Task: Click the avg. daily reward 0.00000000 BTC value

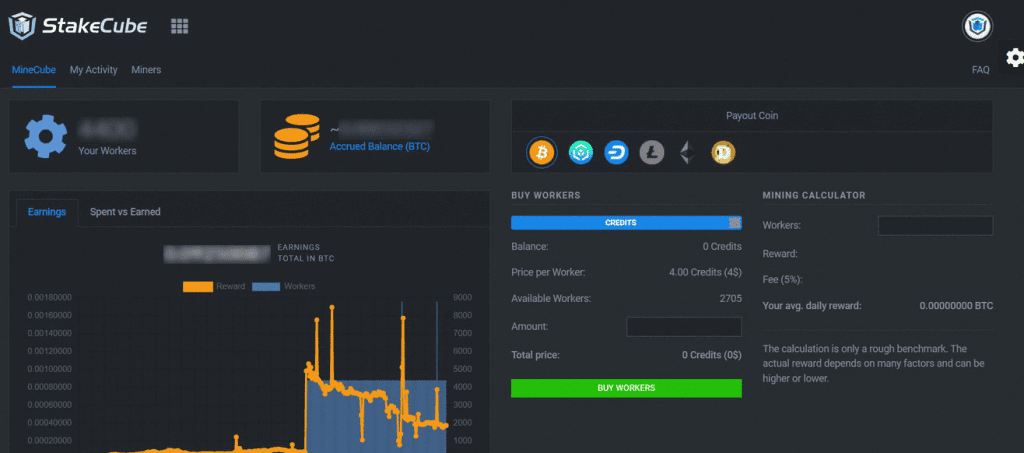Action: coord(956,305)
